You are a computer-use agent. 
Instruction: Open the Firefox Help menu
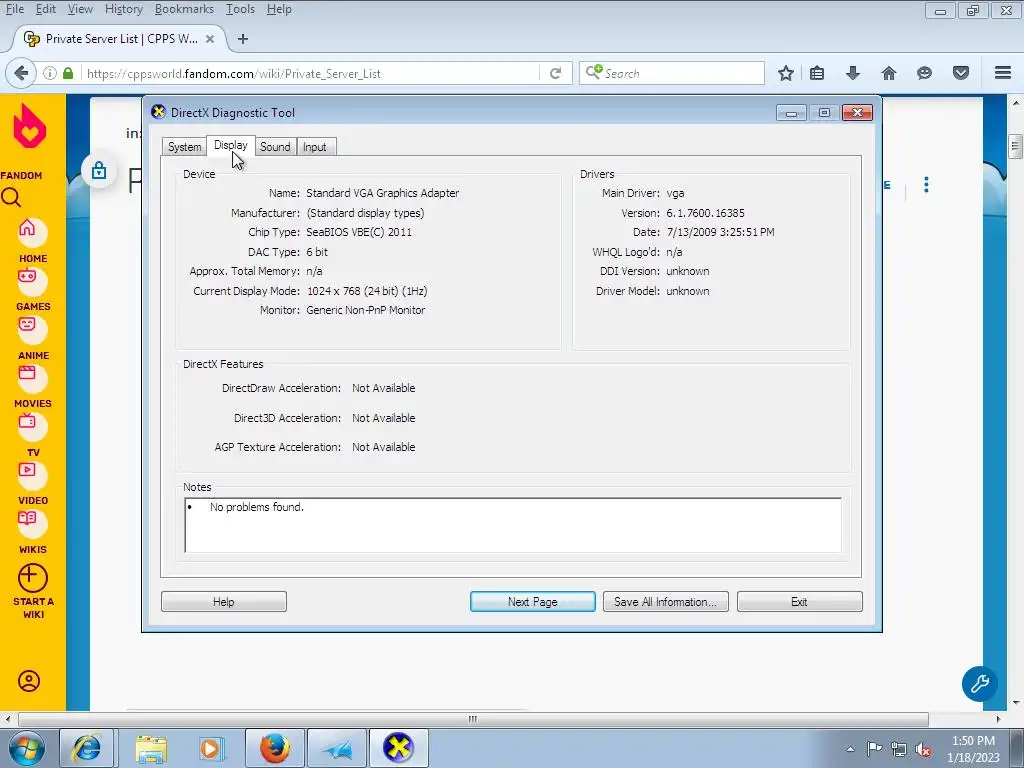coord(279,9)
